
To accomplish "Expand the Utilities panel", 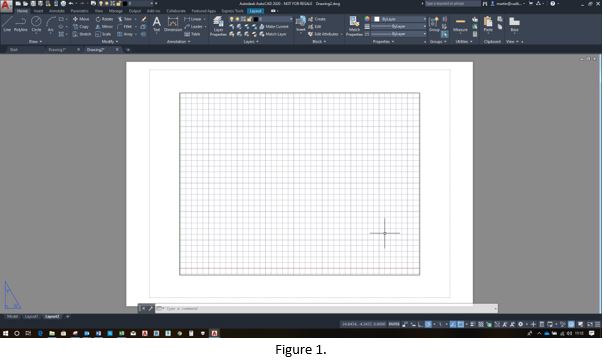I will 464,42.
